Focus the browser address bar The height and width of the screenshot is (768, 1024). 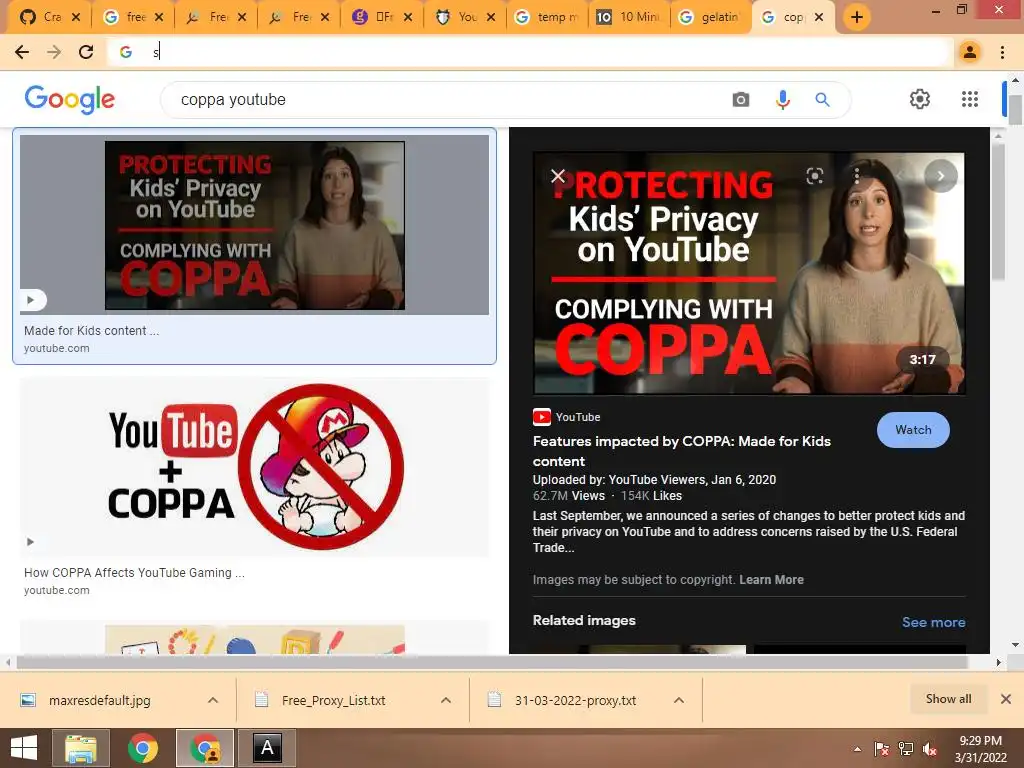pos(529,52)
